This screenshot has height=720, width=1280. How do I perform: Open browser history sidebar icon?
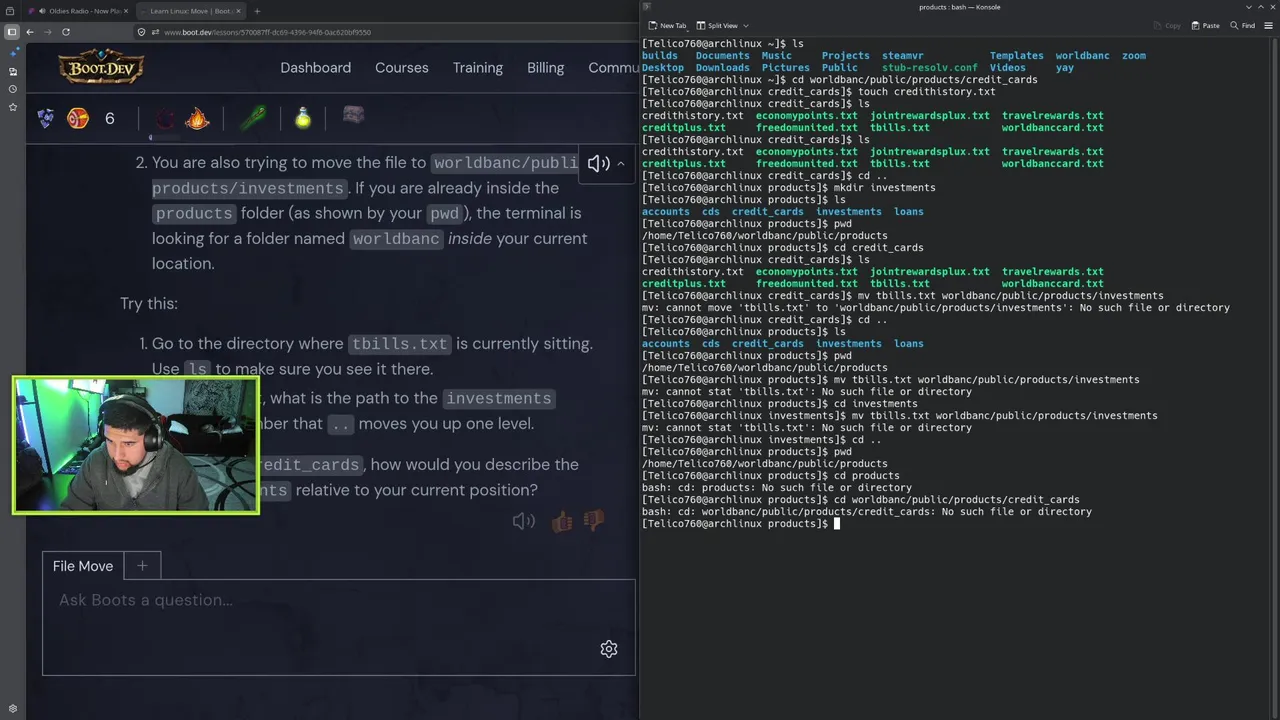[12, 89]
